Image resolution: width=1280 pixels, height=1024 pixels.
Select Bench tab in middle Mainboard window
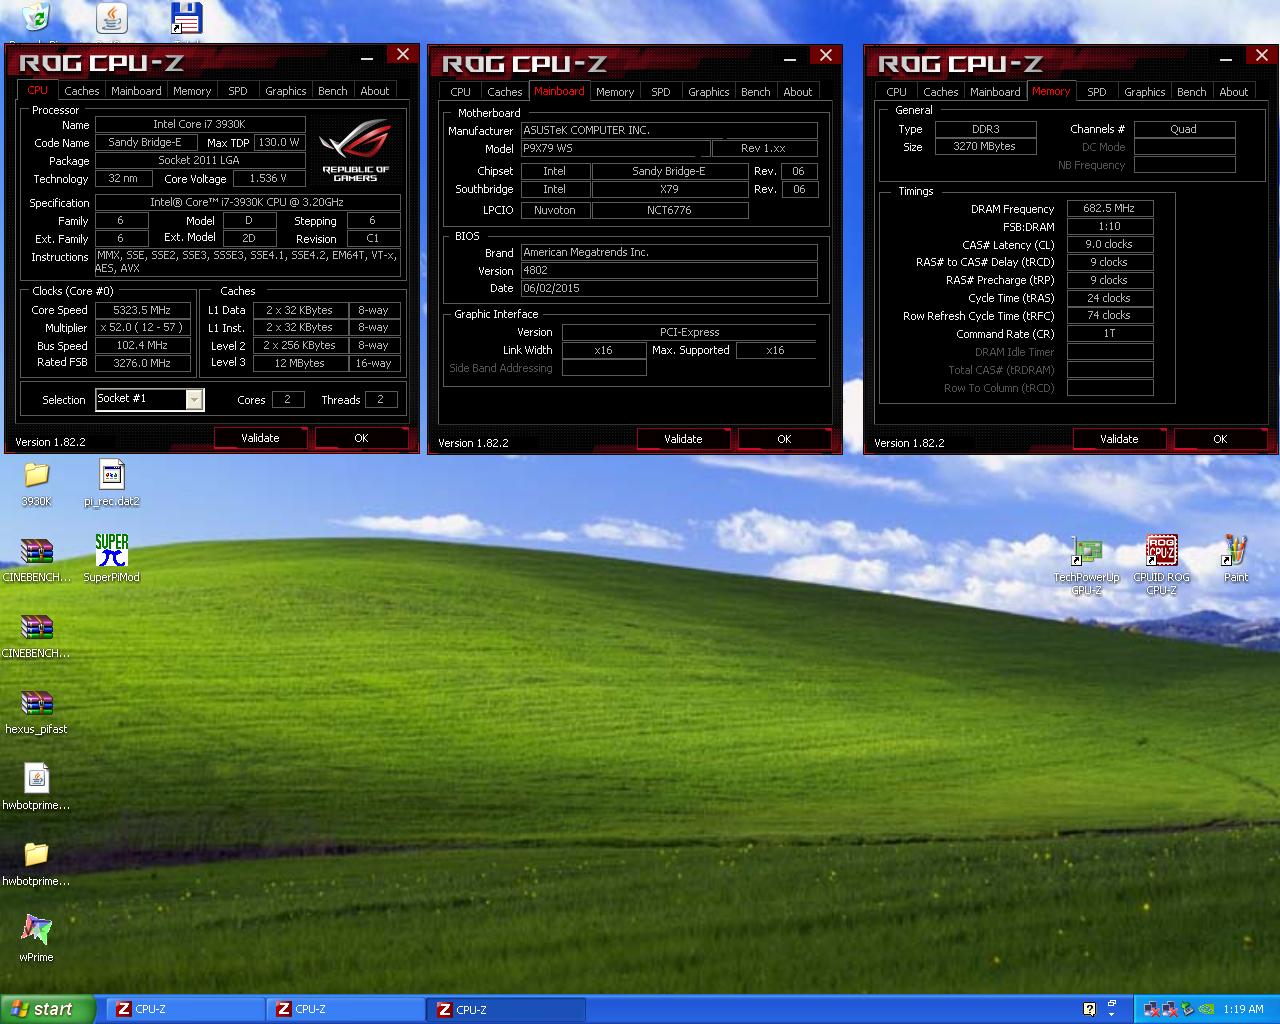coord(756,91)
